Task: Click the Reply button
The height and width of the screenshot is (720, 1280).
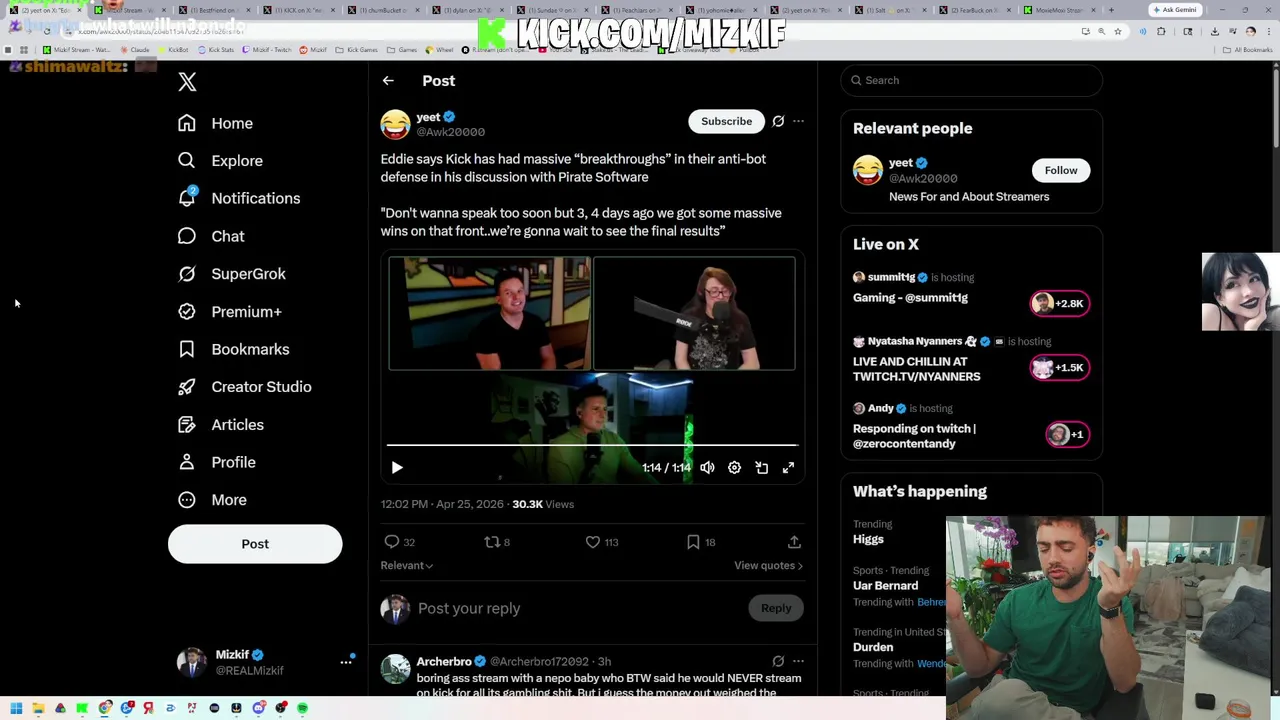Action: (776, 608)
